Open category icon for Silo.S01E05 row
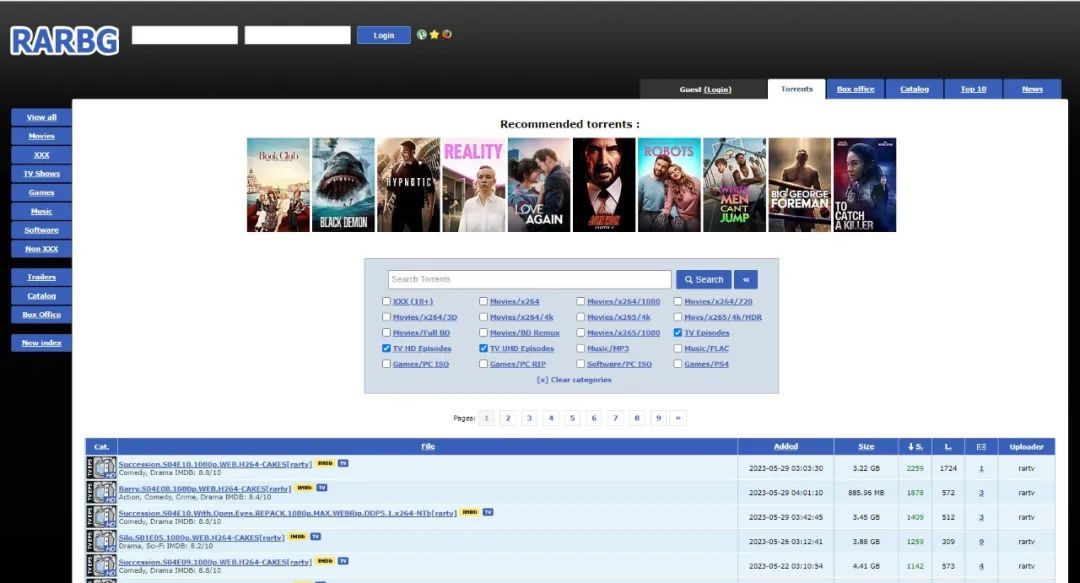The width and height of the screenshot is (1080, 583). point(101,541)
